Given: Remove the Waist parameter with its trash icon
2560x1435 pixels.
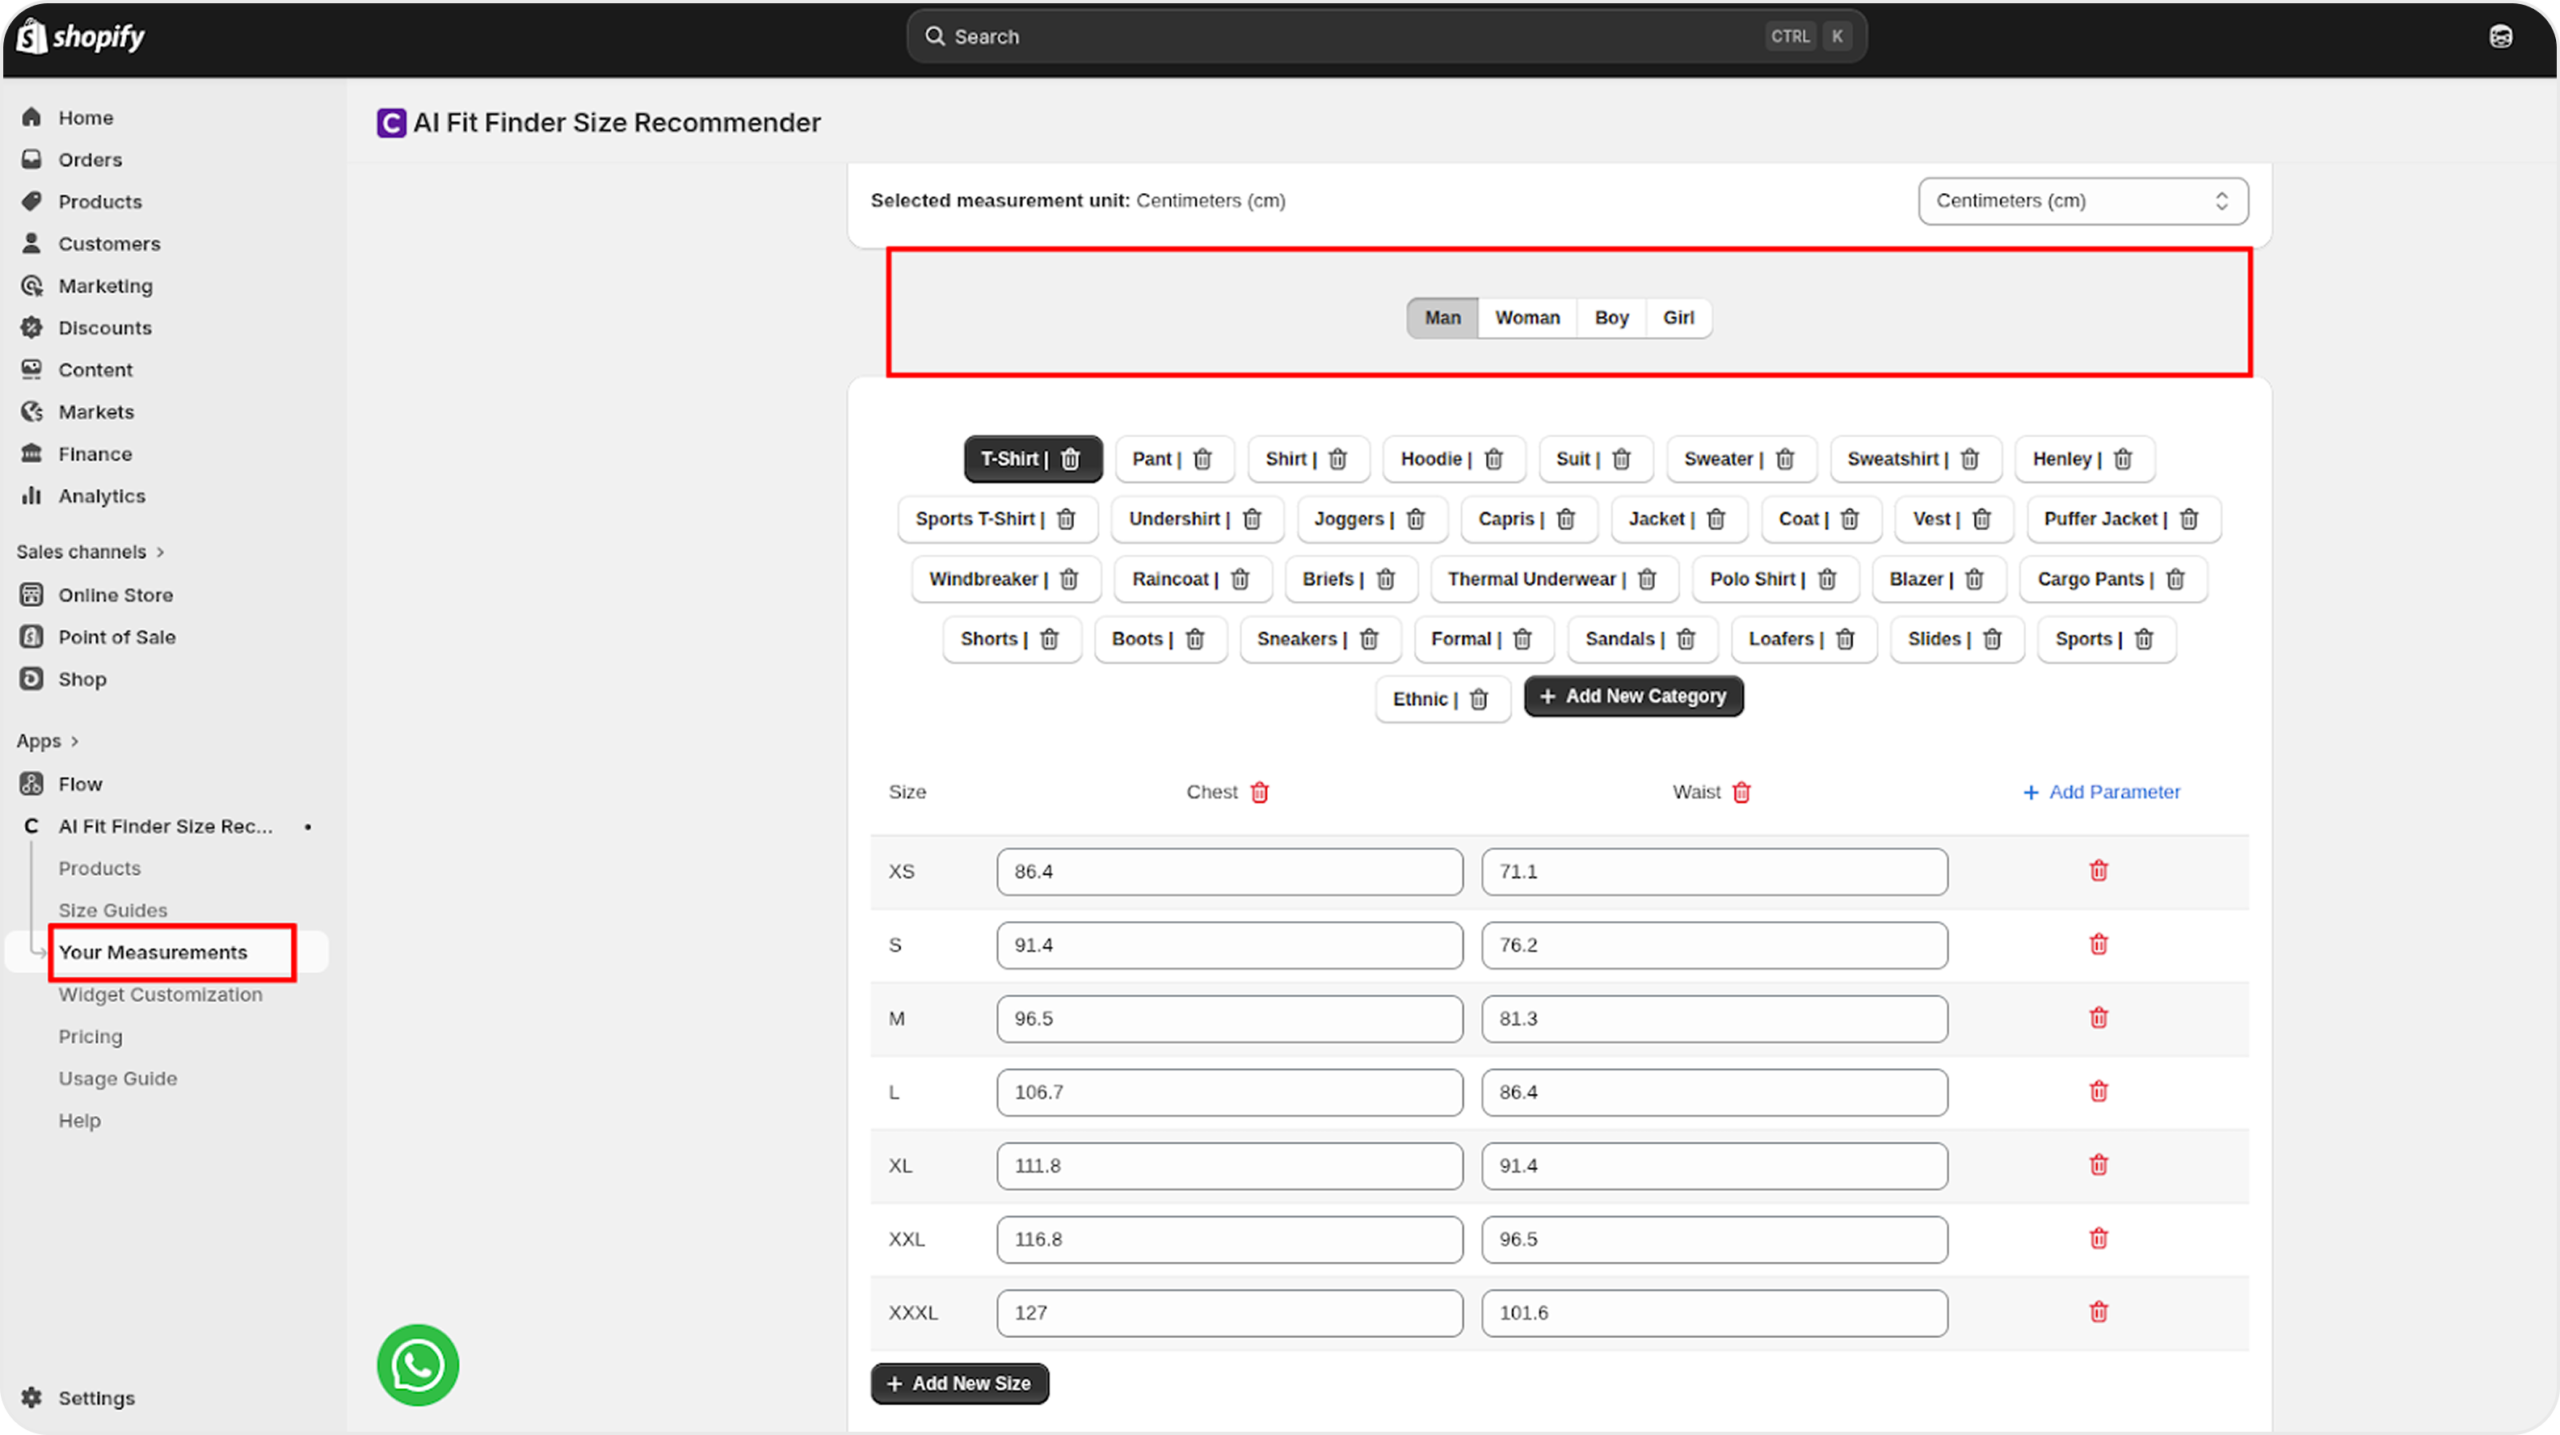Looking at the screenshot, I should (x=1741, y=792).
